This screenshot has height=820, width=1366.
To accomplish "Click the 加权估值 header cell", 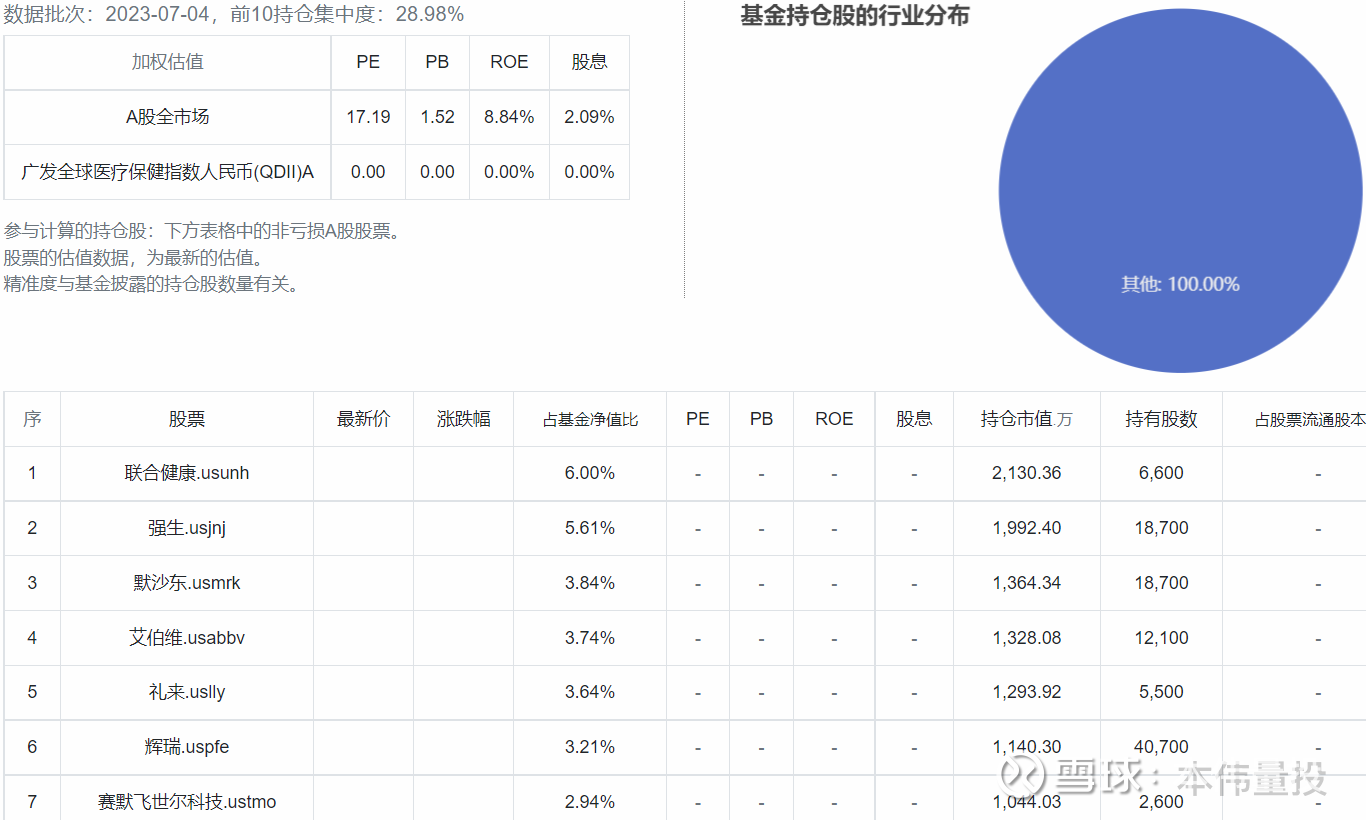I will tap(168, 62).
